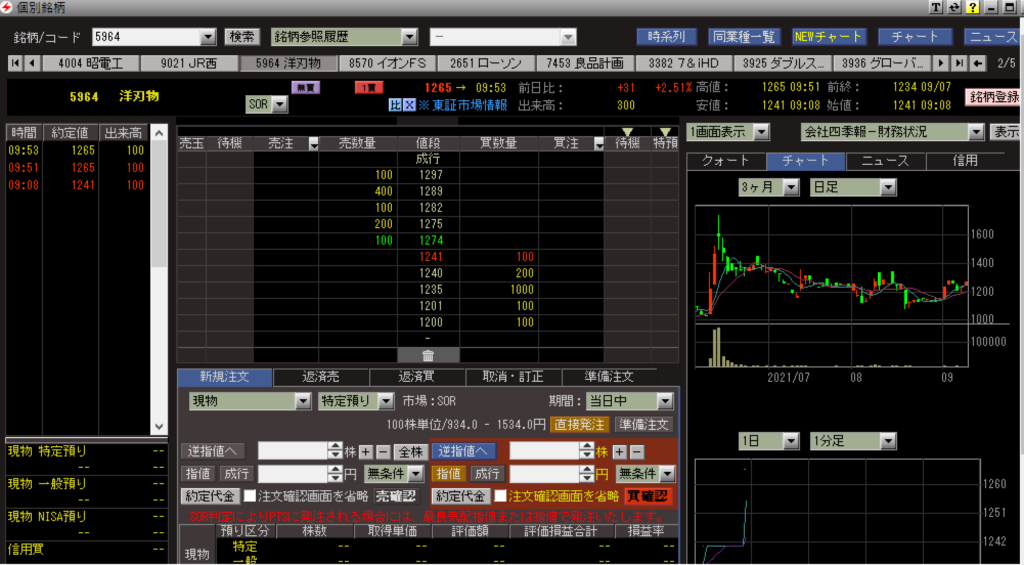Expand the 3ヶ月 chart period dropdown
This screenshot has width=1024, height=565.
[x=768, y=187]
